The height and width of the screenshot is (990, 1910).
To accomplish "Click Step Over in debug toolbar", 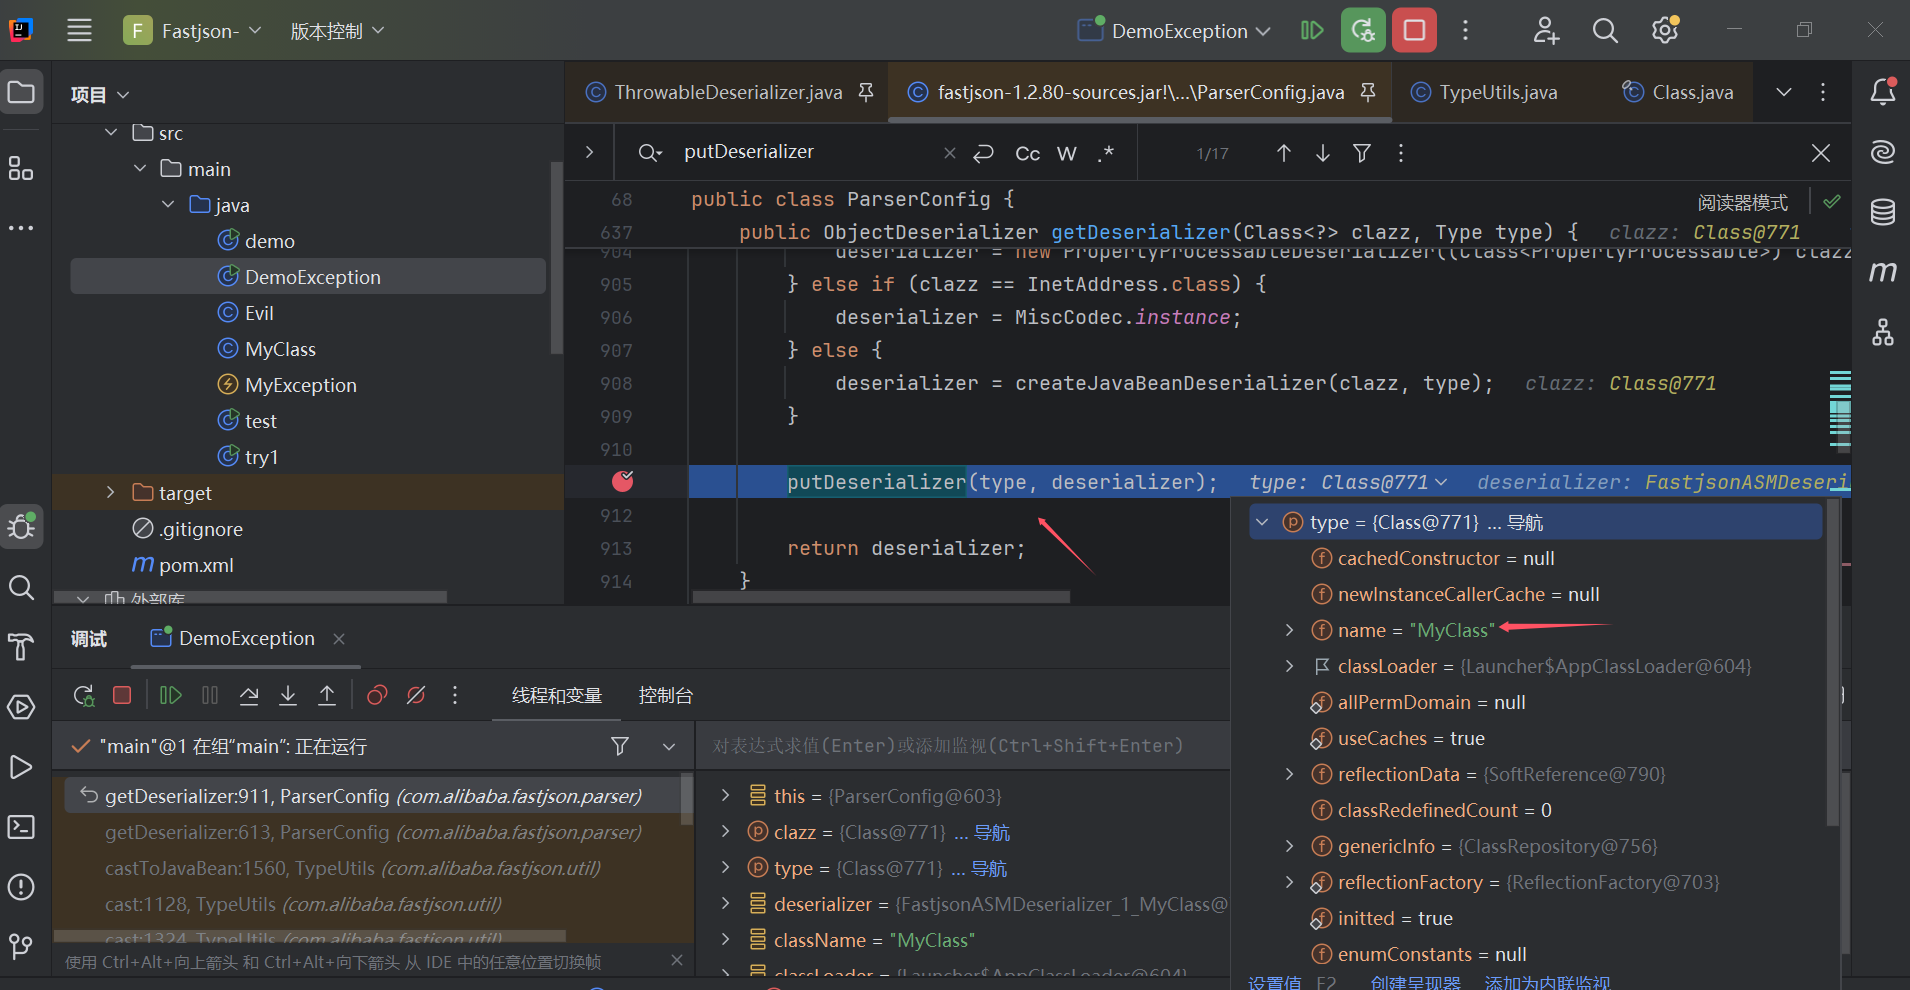I will tap(249, 695).
